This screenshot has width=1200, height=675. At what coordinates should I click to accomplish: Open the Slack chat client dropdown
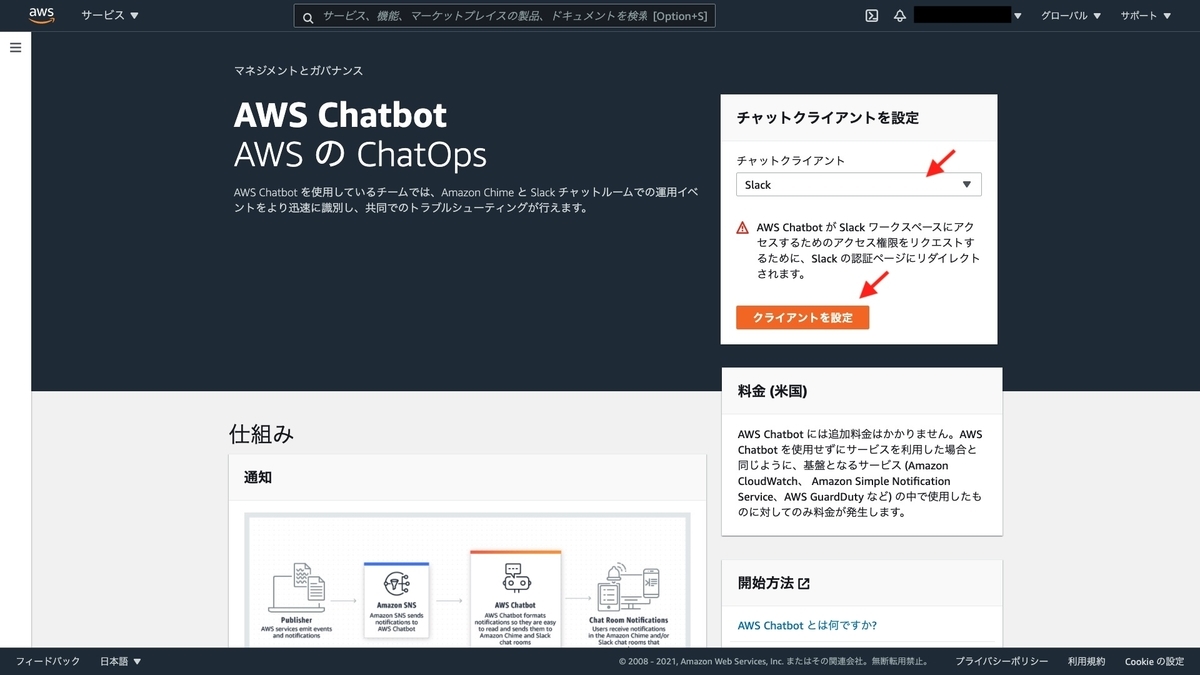click(x=859, y=185)
